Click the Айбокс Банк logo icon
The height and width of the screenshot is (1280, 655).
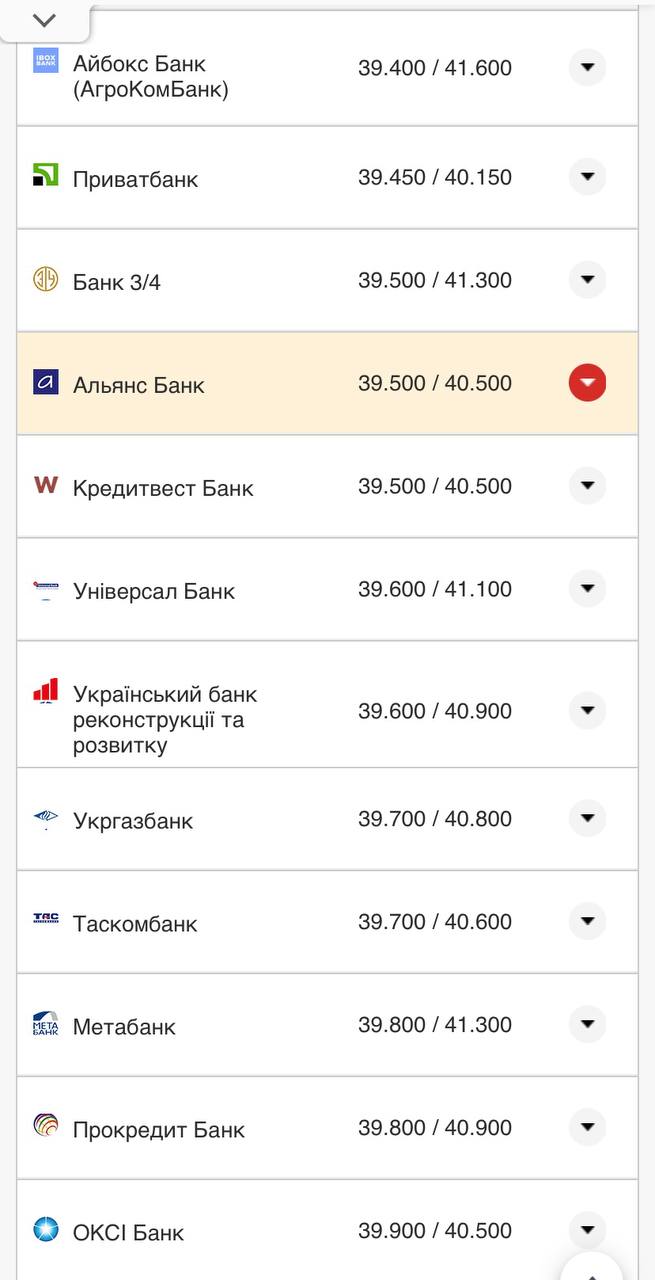pos(47,62)
